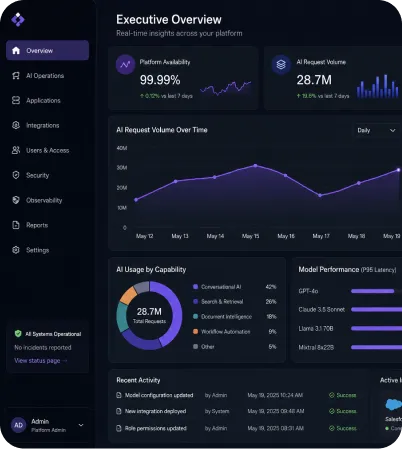Viewport: 402px width, 449px height.
Task: Click success check icon in Model configuration row
Action: pos(332,395)
